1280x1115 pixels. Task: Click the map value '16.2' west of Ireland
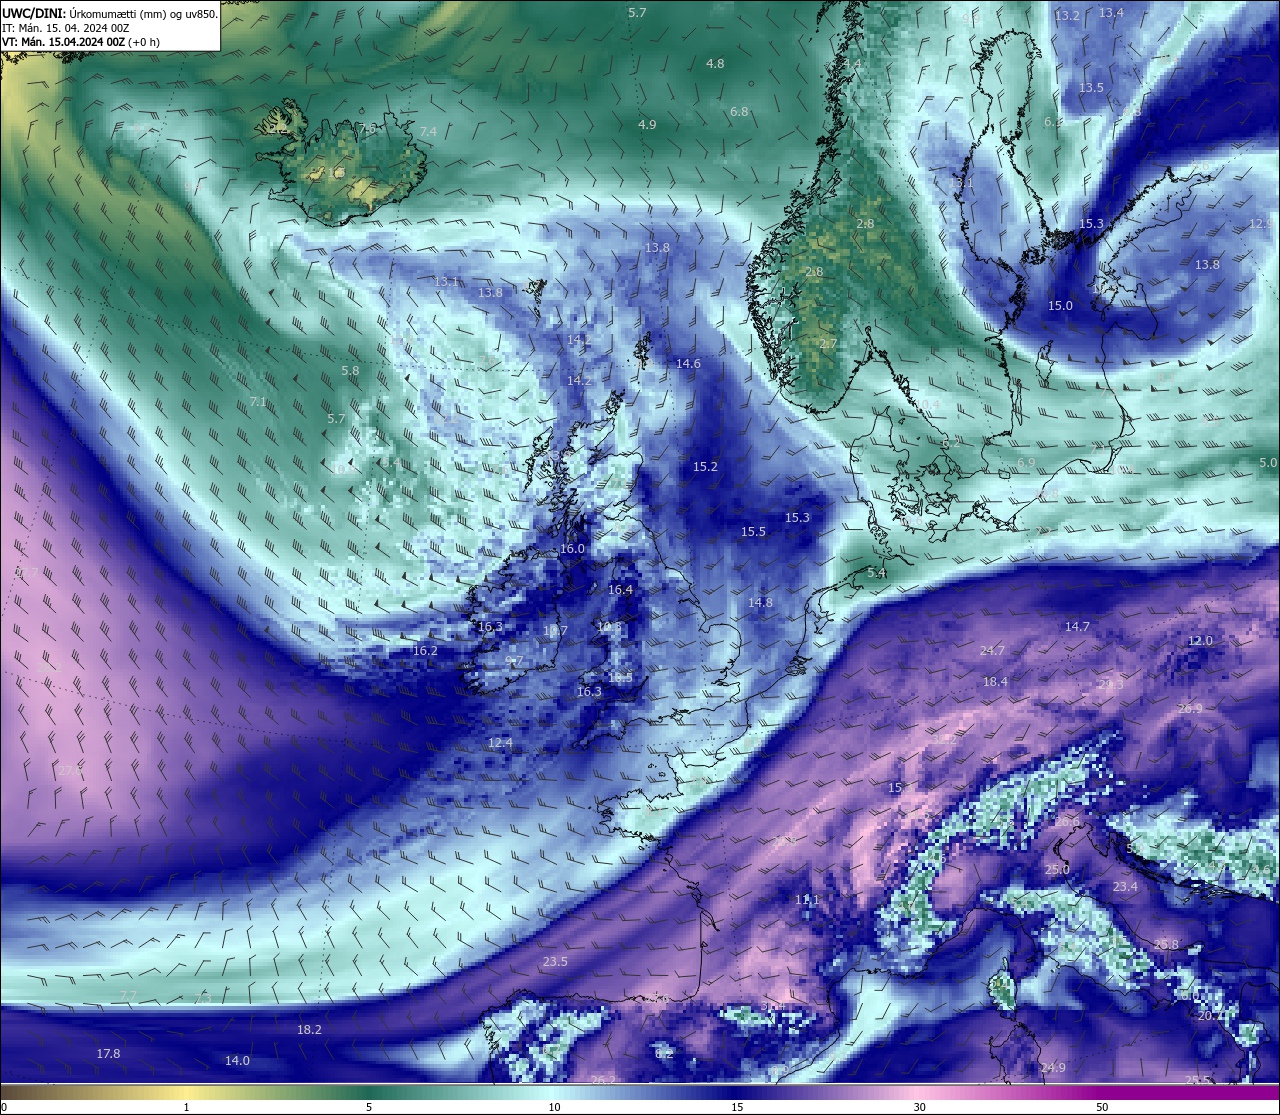coord(425,651)
